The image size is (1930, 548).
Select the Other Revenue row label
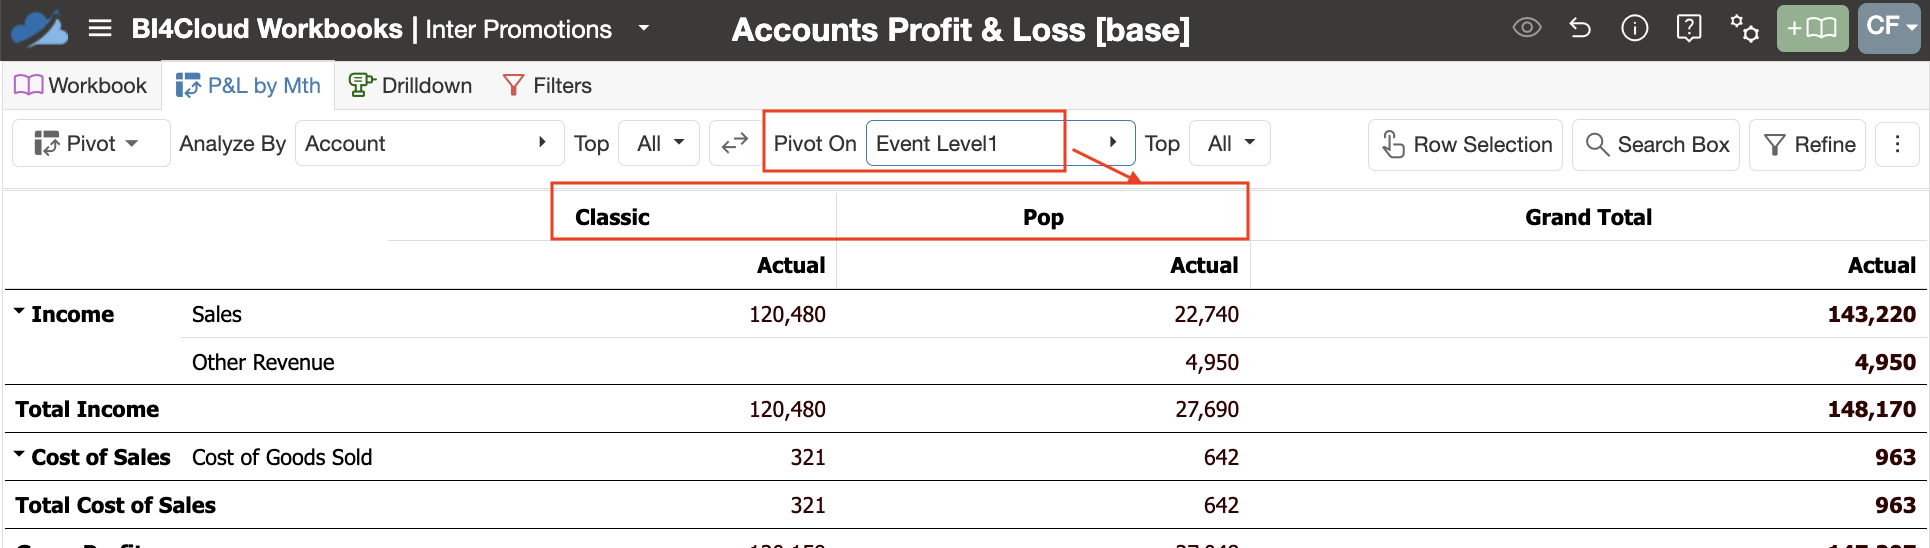point(263,362)
